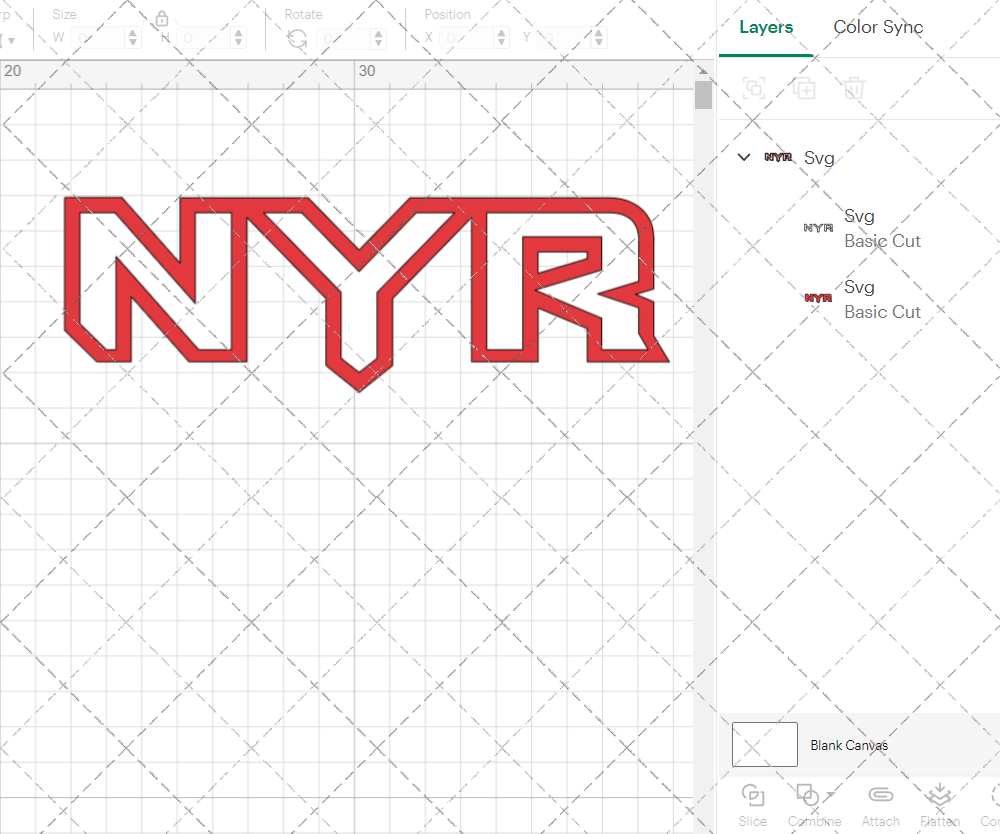The height and width of the screenshot is (834, 1000).
Task: Click the Position X input field
Action: pos(467,38)
